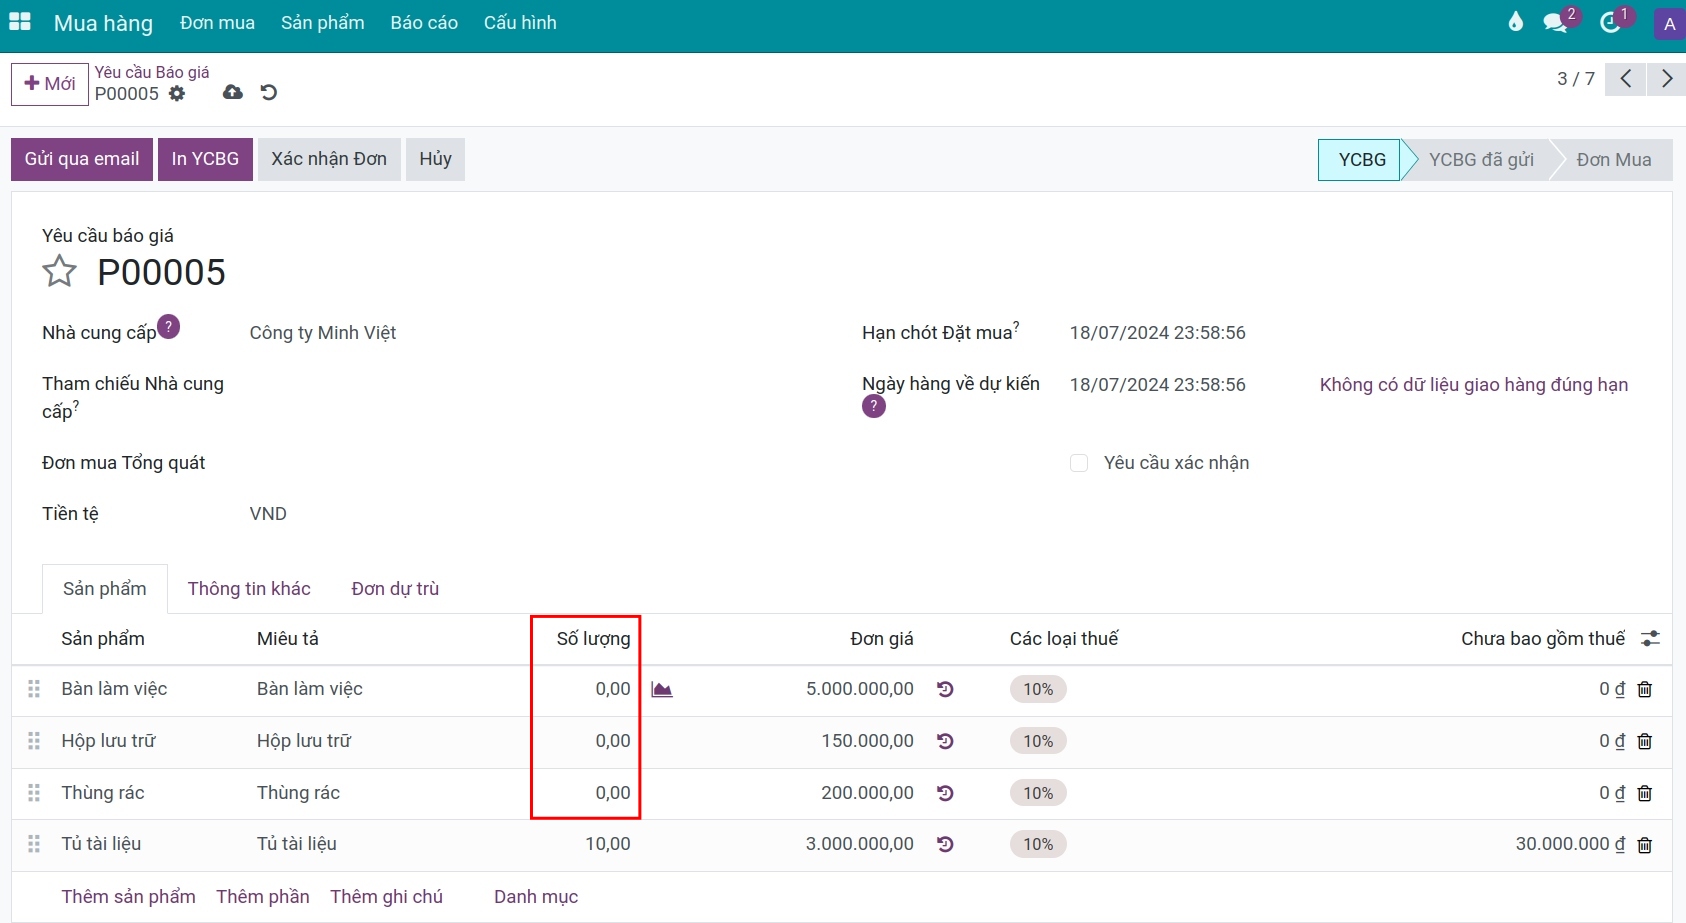Image resolution: width=1686 pixels, height=923 pixels.
Task: Delete the Thùng rác line
Action: tap(1645, 793)
